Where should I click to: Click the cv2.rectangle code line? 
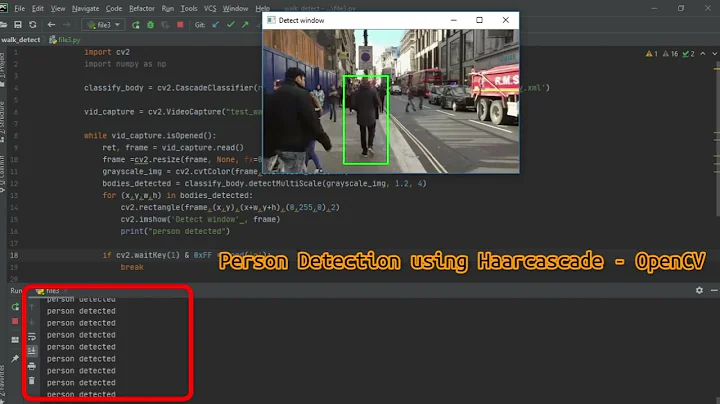point(231,208)
